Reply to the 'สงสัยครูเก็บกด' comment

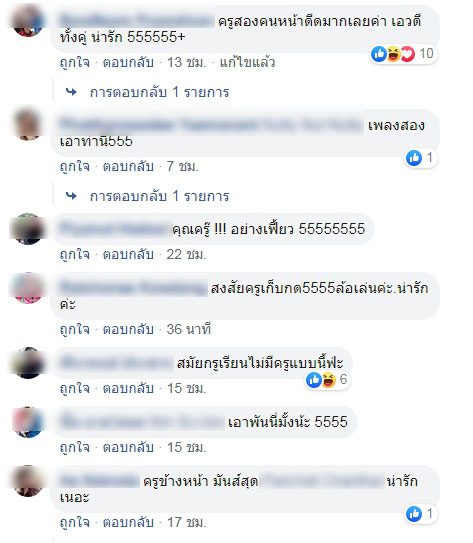coord(128,329)
